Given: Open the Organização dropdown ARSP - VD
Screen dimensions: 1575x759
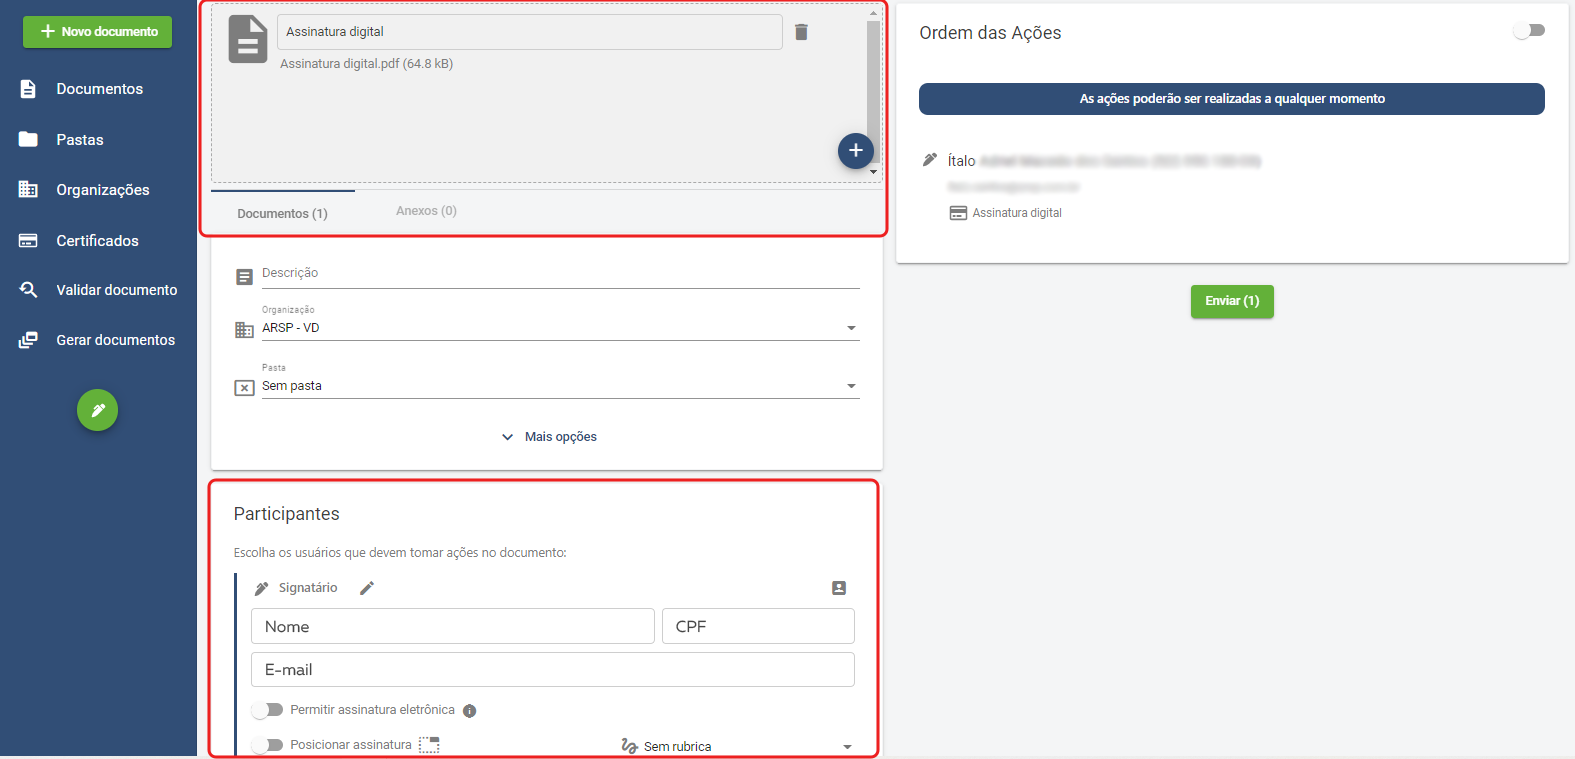Looking at the screenshot, I should point(560,328).
